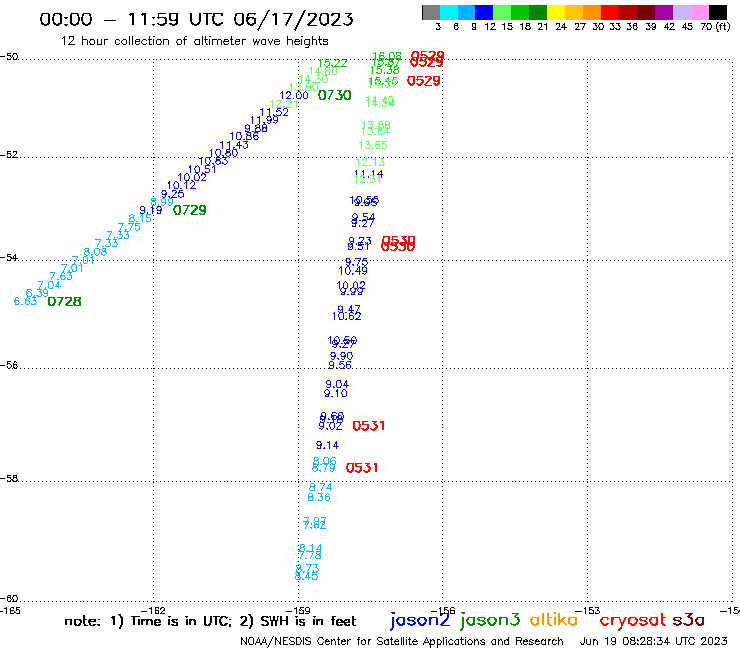Click the latitude axis label -58
Screen dimensions: 740x650
[x=9, y=479]
